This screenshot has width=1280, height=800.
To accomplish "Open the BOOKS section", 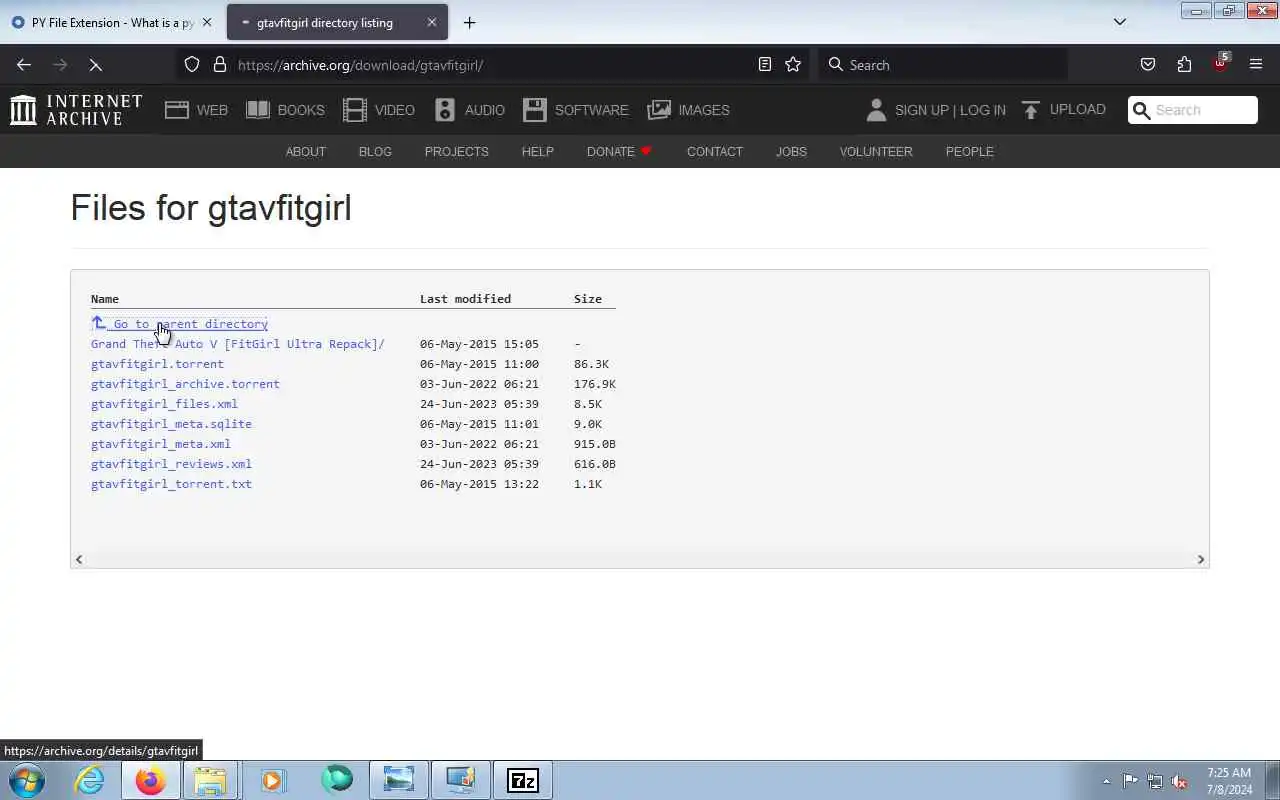I will pos(286,110).
